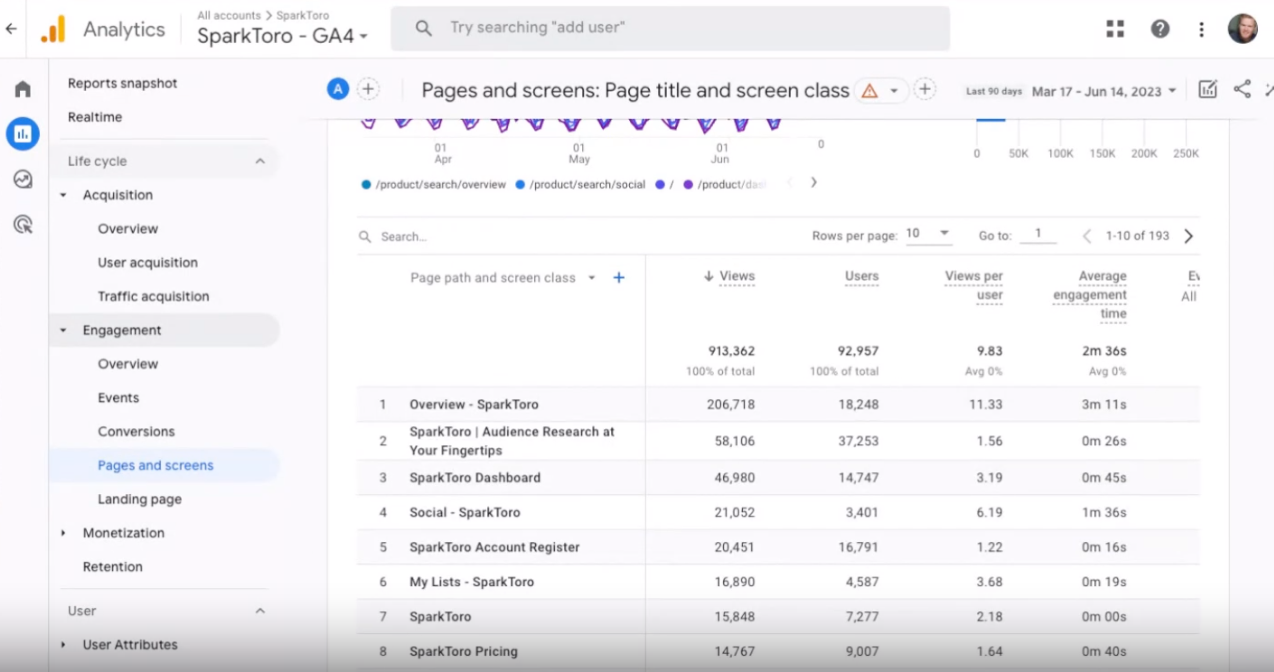The image size is (1274, 672).
Task: Expand the User Attributes group
Action: 63,645
